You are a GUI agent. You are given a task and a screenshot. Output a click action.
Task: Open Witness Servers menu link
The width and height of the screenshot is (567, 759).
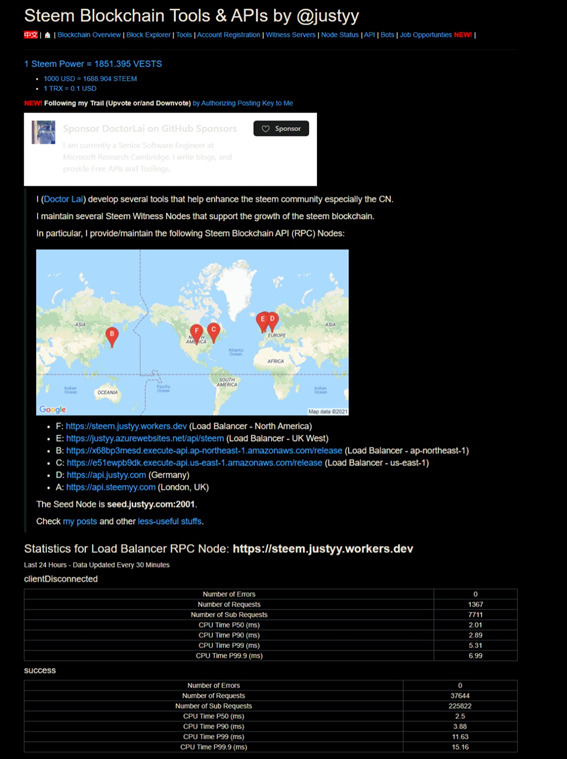(291, 35)
